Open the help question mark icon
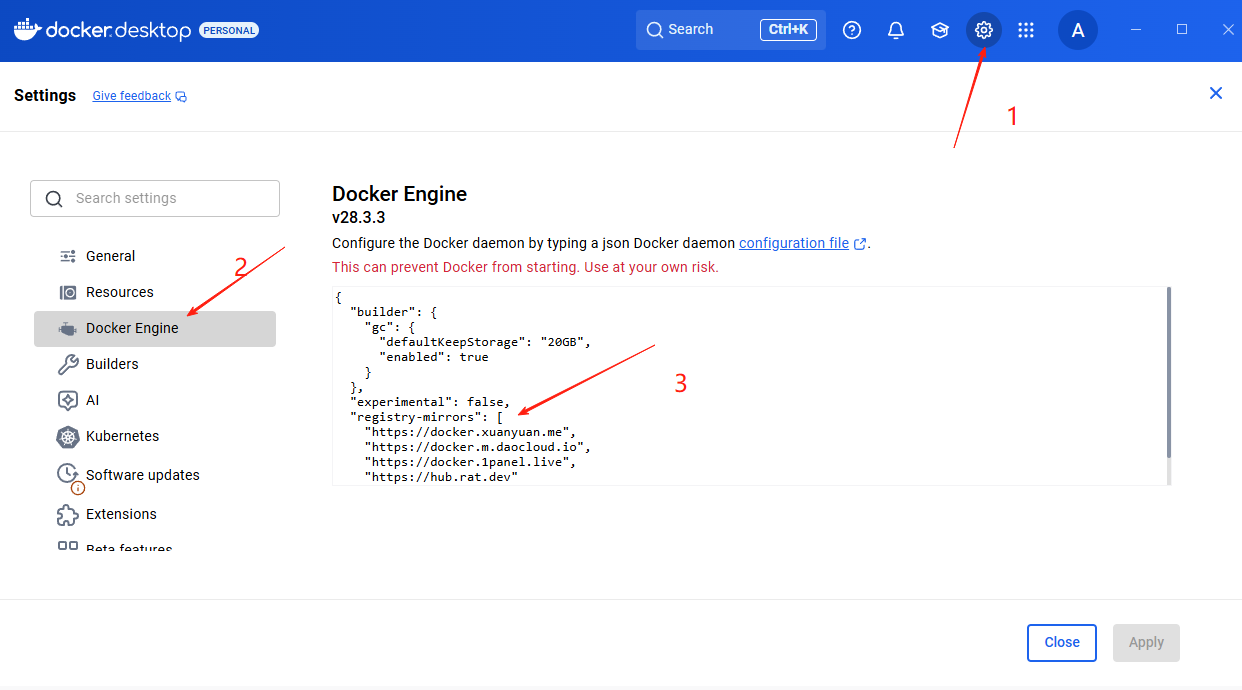This screenshot has width=1242, height=690. click(x=851, y=30)
